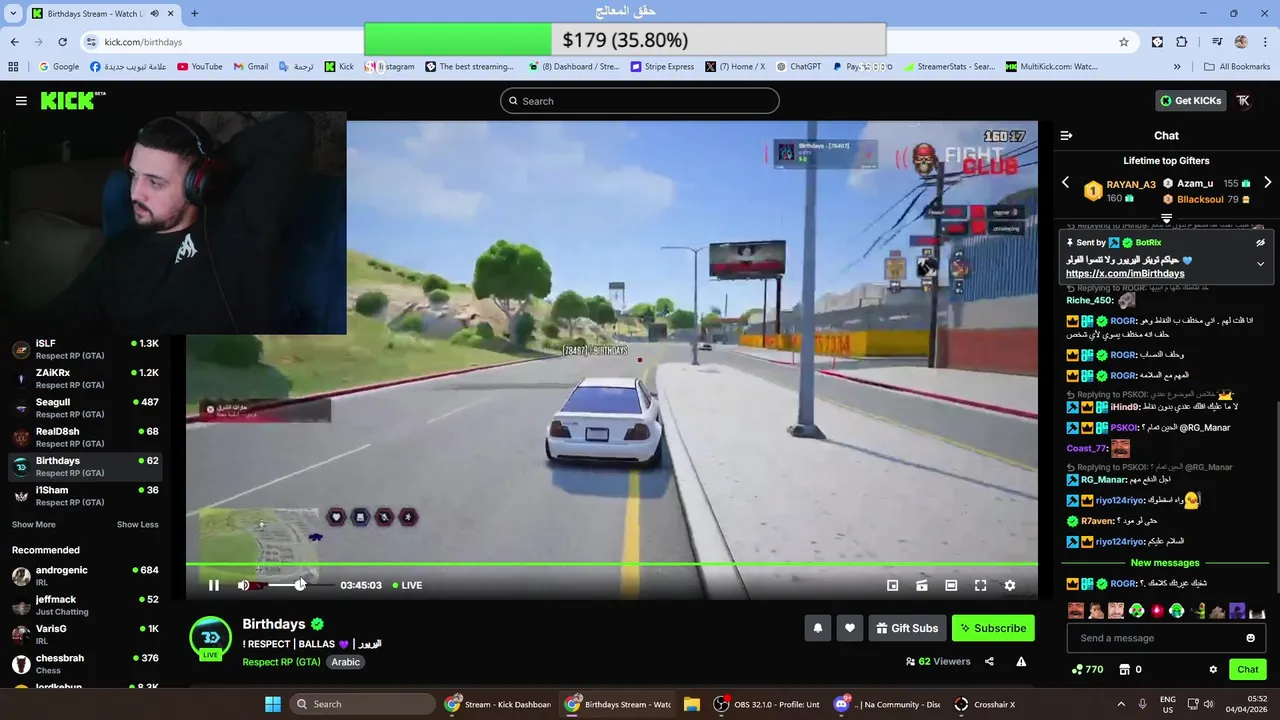Open recommended channel jeffmack
The height and width of the screenshot is (720, 1280).
coord(86,605)
